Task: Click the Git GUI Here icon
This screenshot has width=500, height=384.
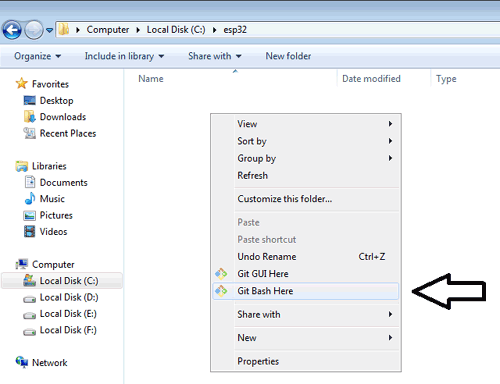Action: point(221,274)
